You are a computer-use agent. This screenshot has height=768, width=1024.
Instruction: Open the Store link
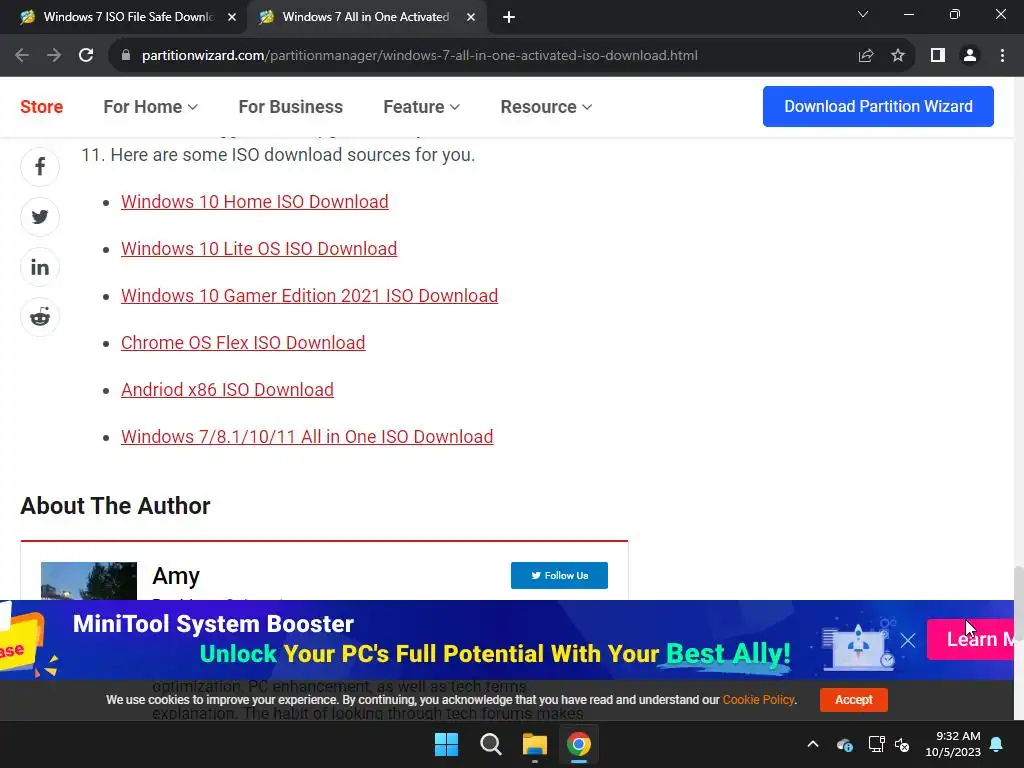tap(42, 106)
